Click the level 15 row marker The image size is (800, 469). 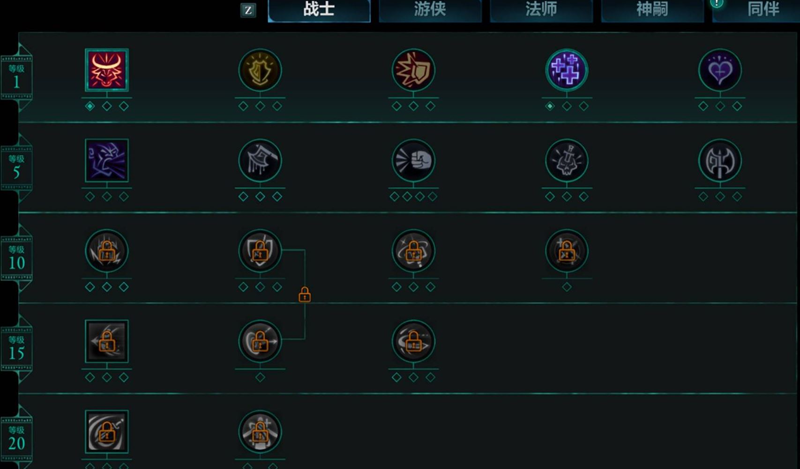coord(16,348)
